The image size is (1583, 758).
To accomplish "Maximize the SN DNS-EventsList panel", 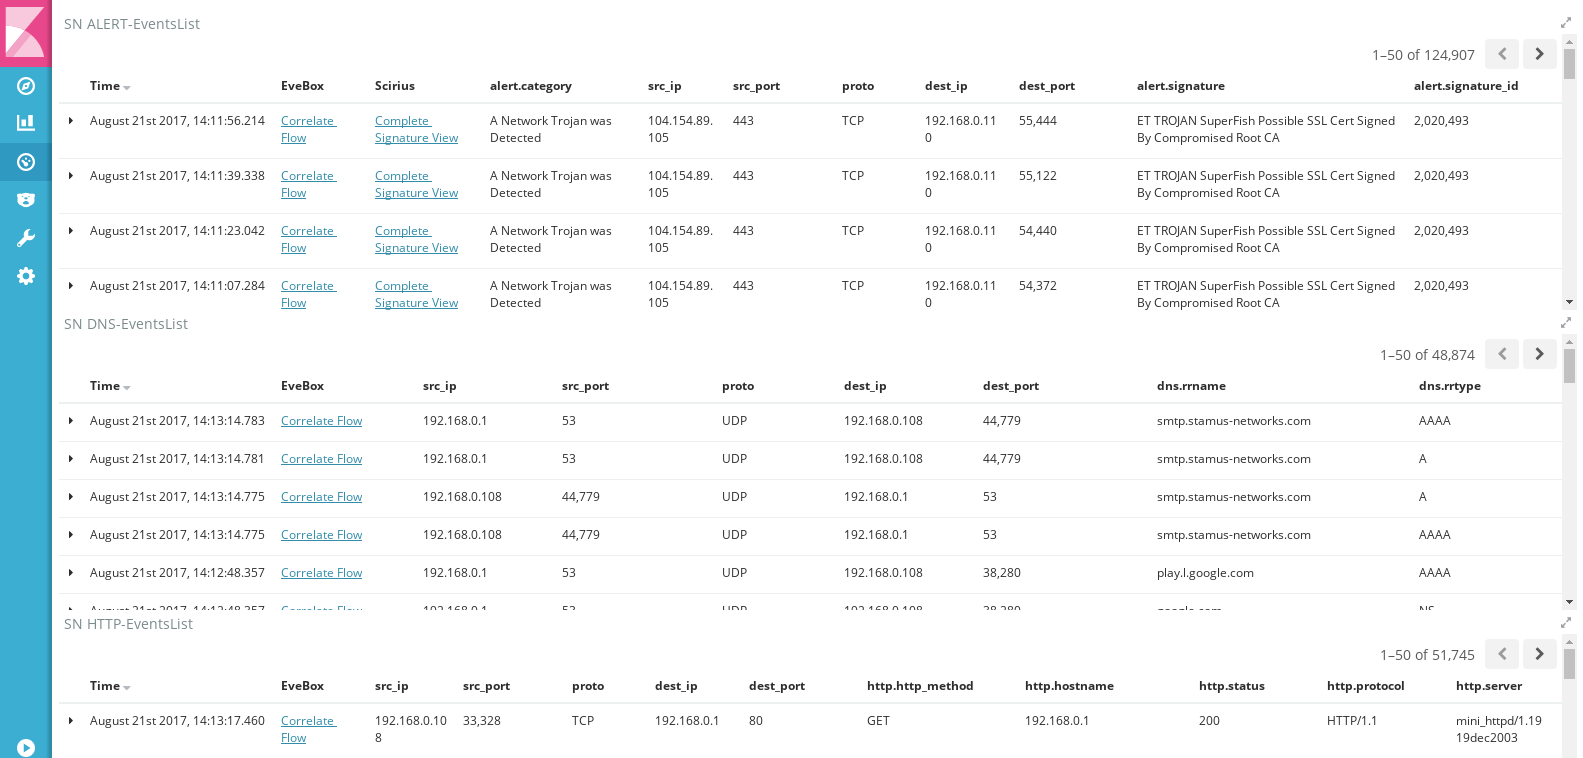I will click(x=1566, y=323).
